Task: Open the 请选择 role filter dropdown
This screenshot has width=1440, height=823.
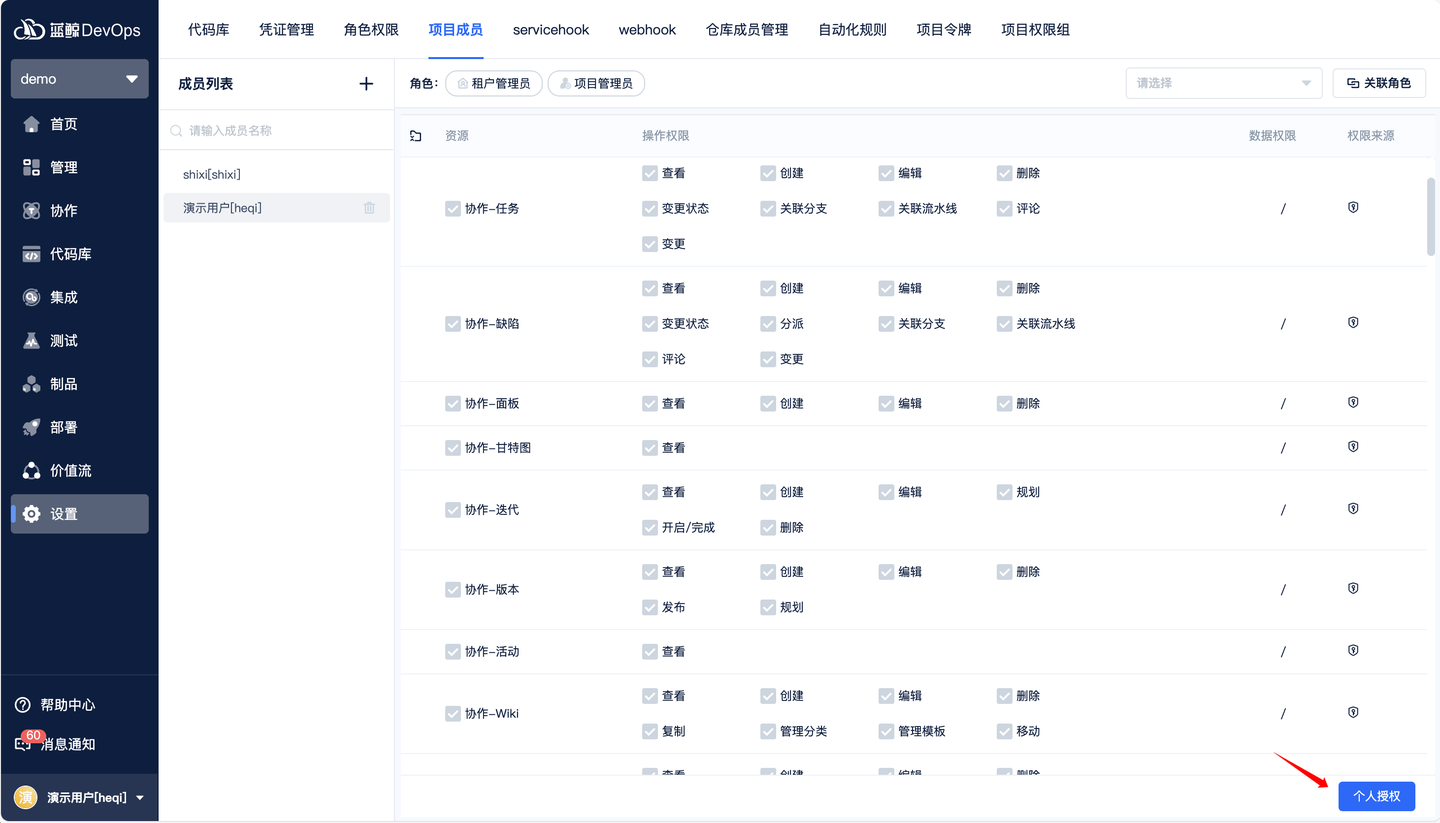Action: (x=1223, y=83)
